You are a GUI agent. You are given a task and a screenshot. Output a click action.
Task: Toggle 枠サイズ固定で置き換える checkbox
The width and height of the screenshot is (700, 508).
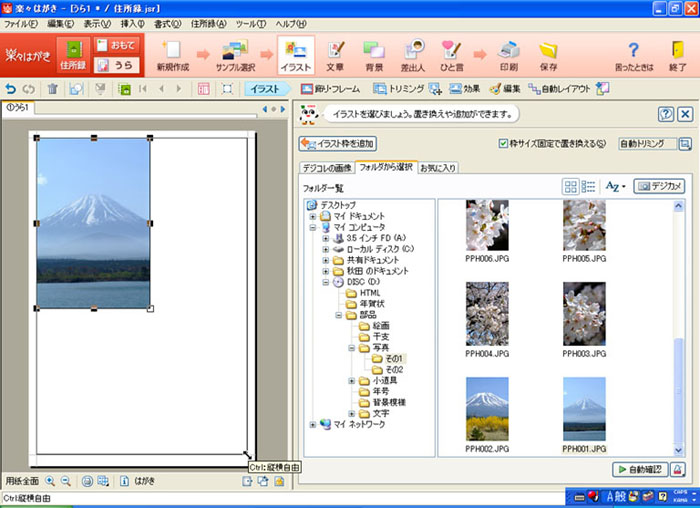tap(503, 143)
